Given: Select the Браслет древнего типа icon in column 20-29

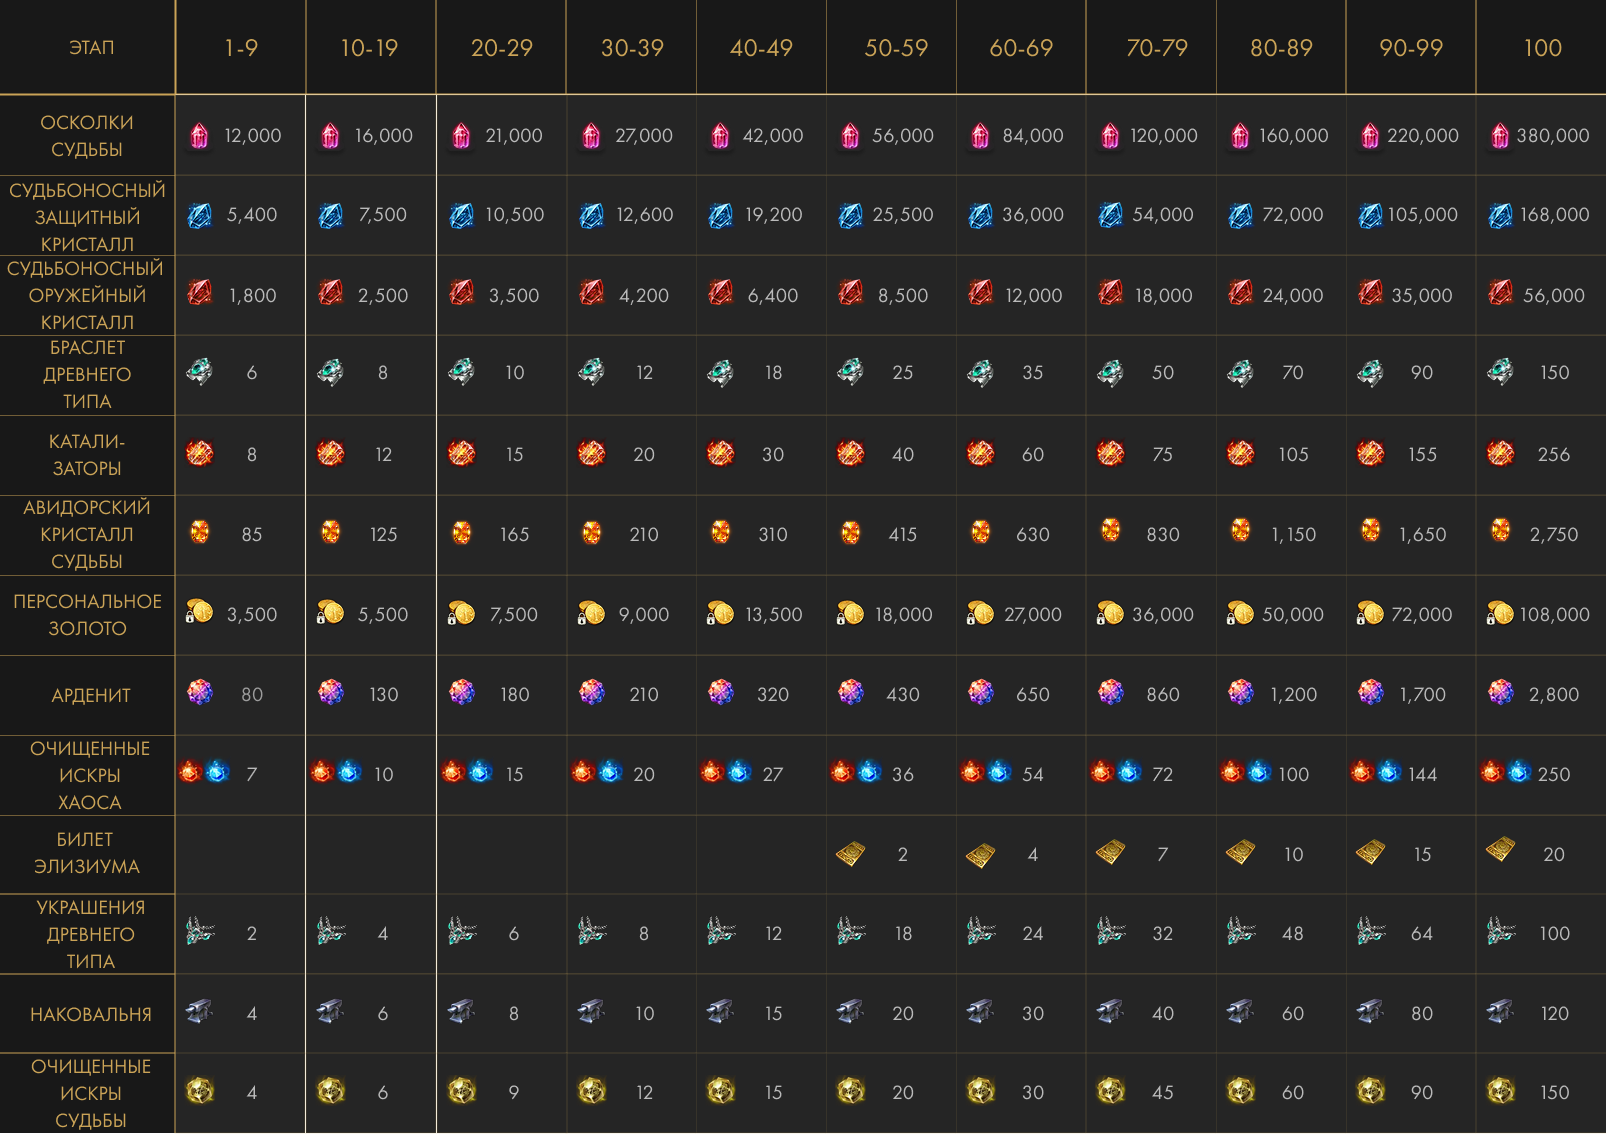Looking at the screenshot, I should point(461,372).
